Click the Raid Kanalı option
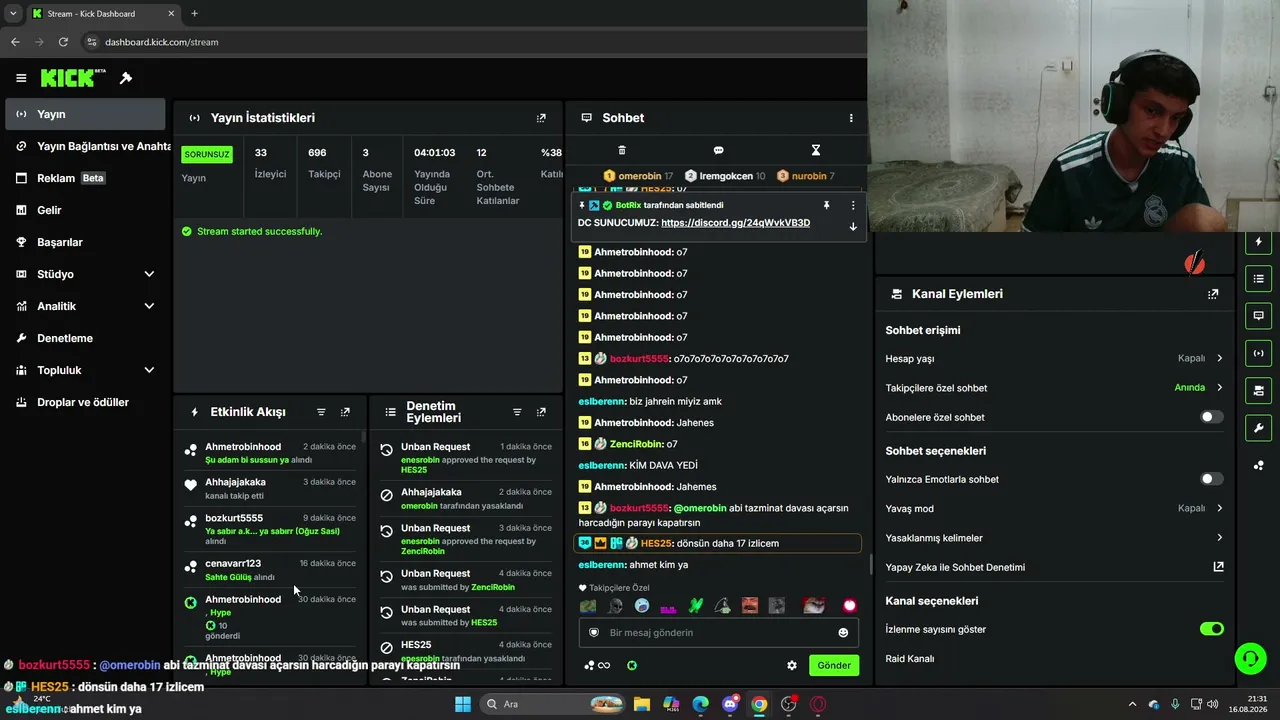1280x720 pixels. tap(910, 659)
